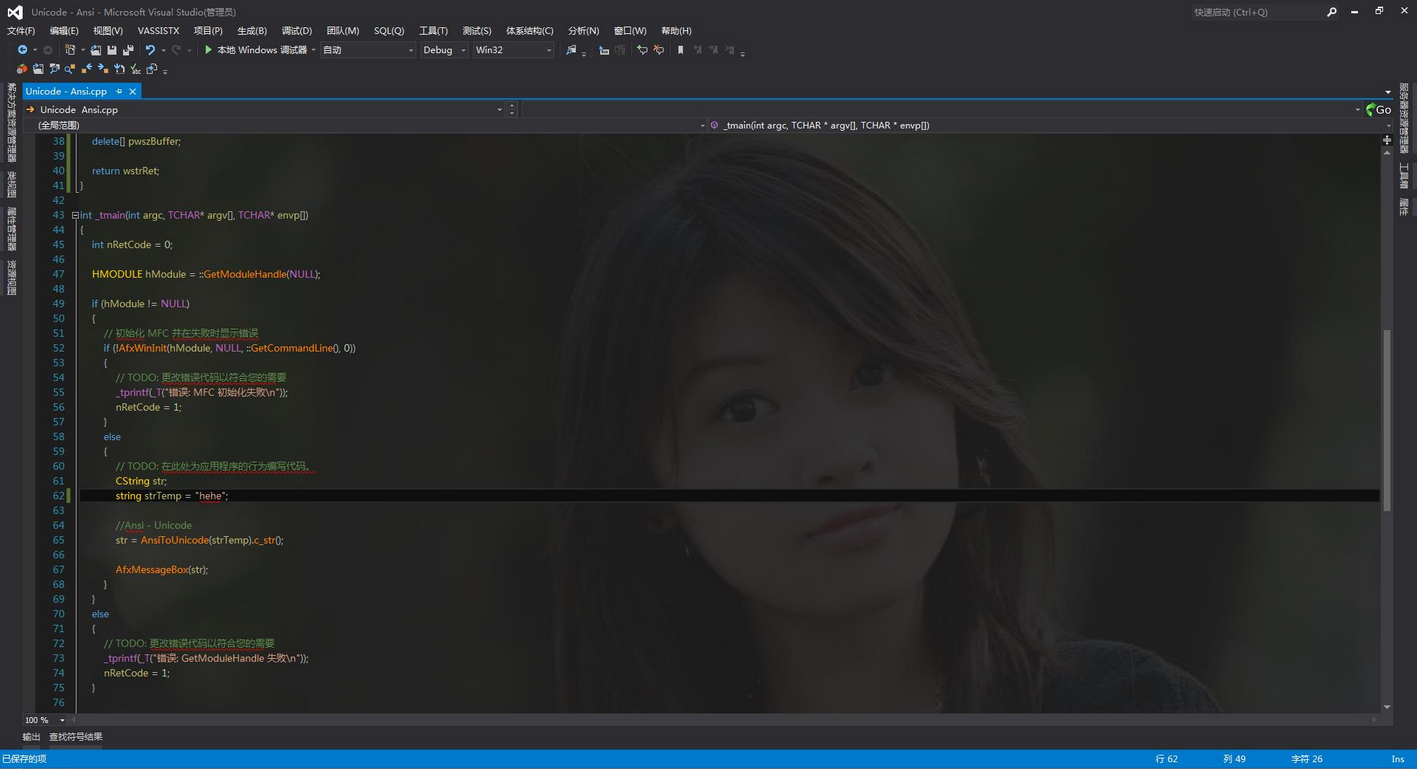Click the New Project toolbar icon
Screen dimensions: 1418x769
(71, 49)
